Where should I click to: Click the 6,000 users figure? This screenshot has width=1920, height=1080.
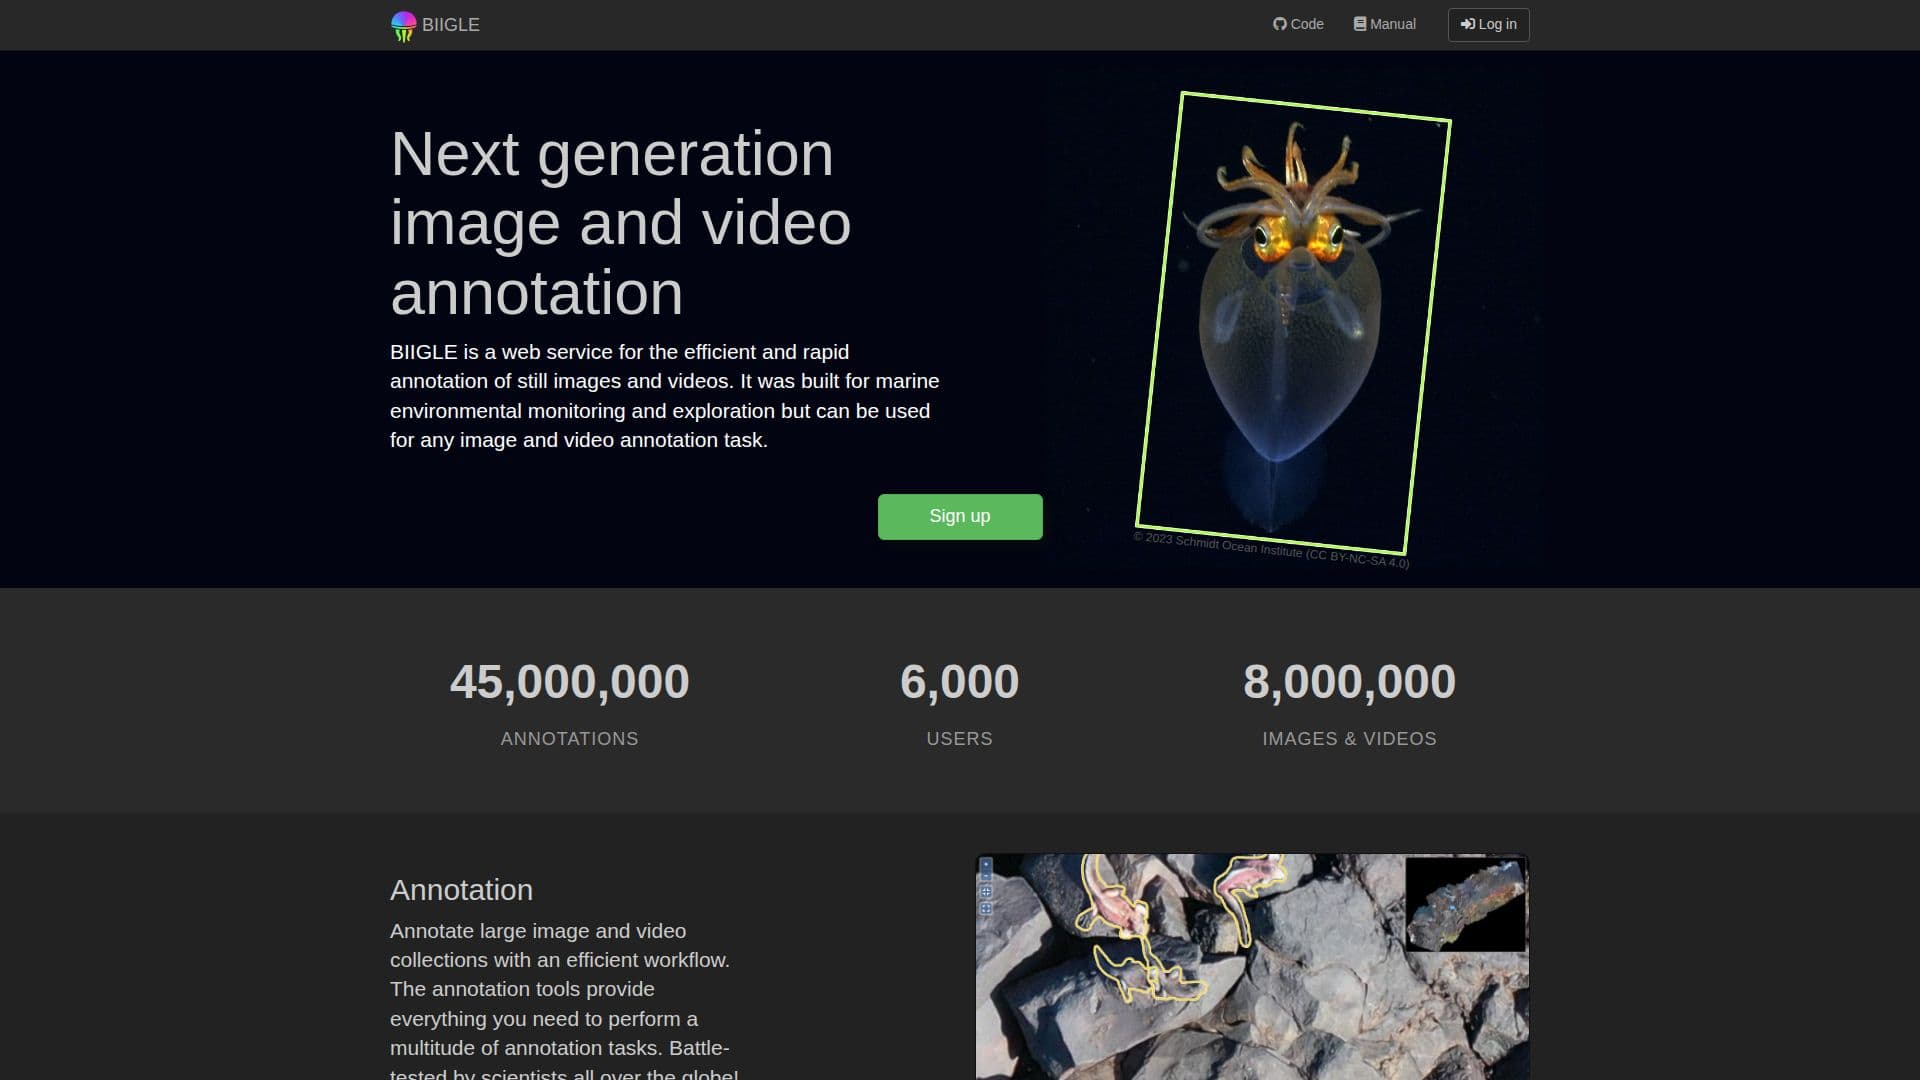pyautogui.click(x=960, y=682)
